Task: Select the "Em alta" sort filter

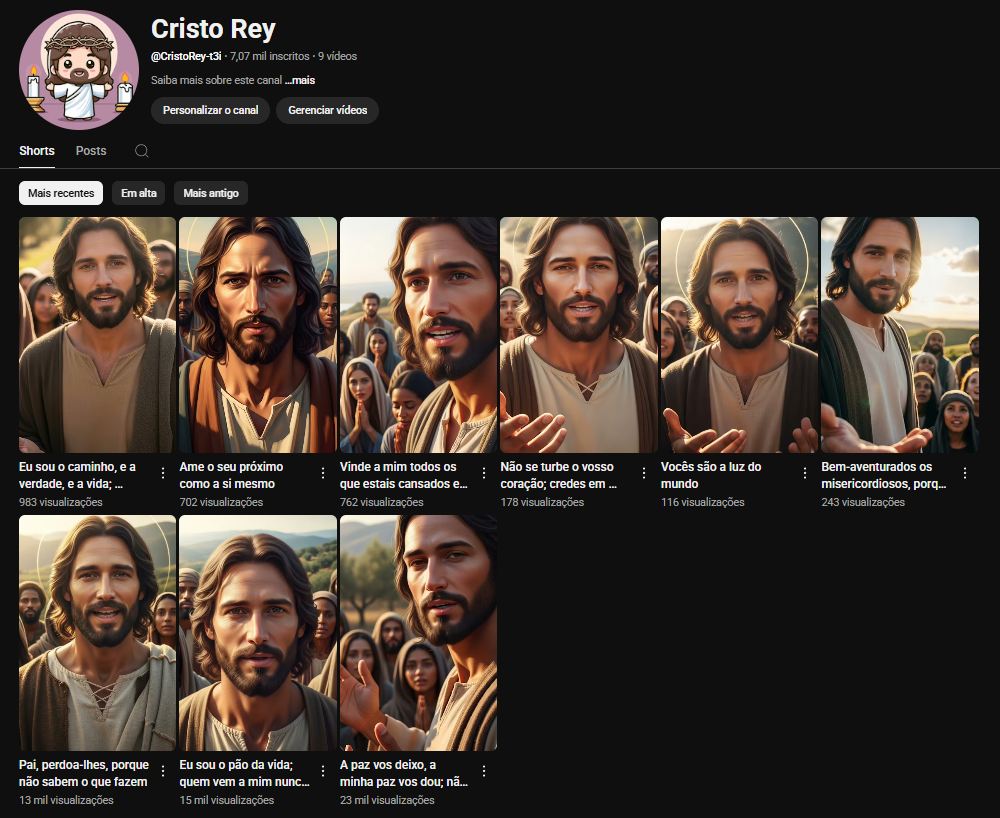Action: [x=139, y=193]
